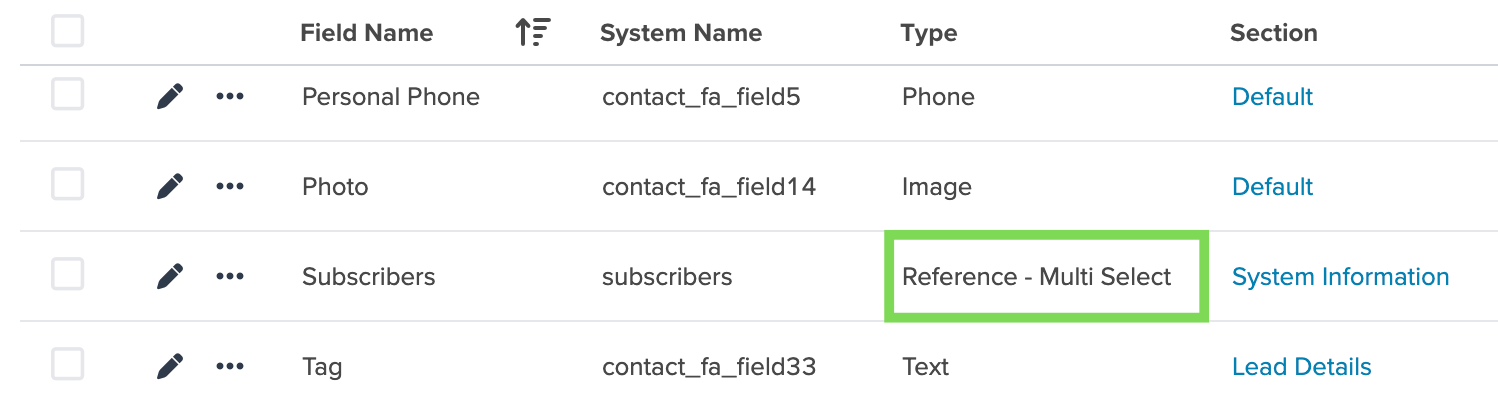Edit the Tag field via pencil icon
Screen dimensions: 1498x410
click(x=170, y=367)
